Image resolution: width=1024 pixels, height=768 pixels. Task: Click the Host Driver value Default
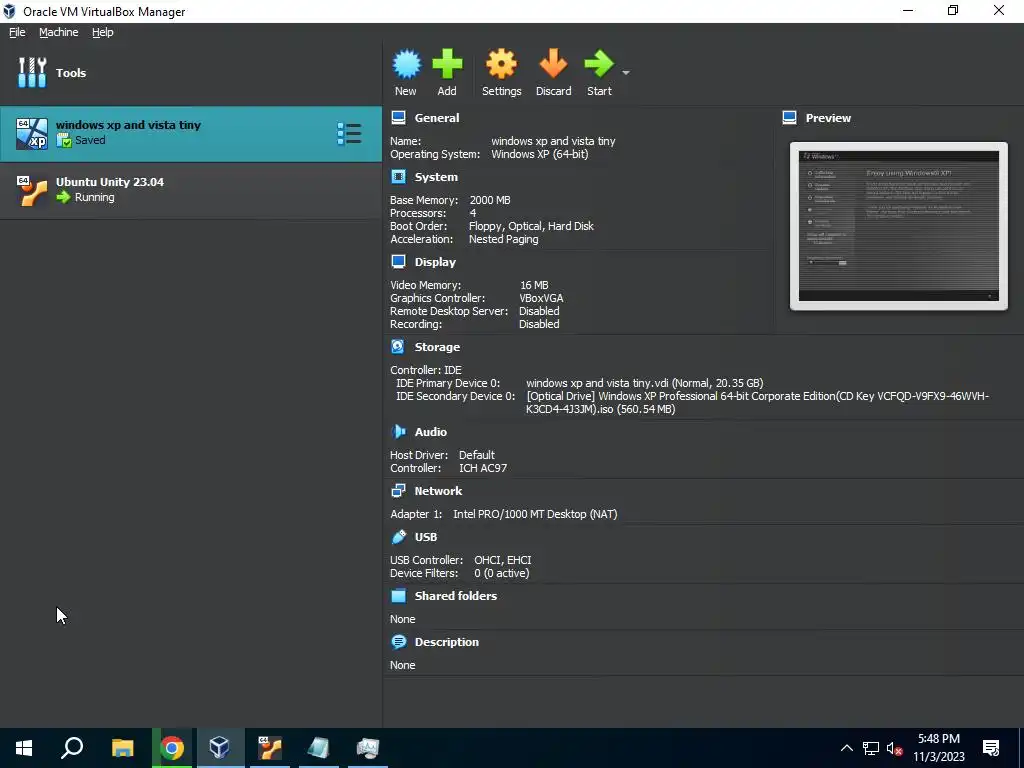click(477, 455)
